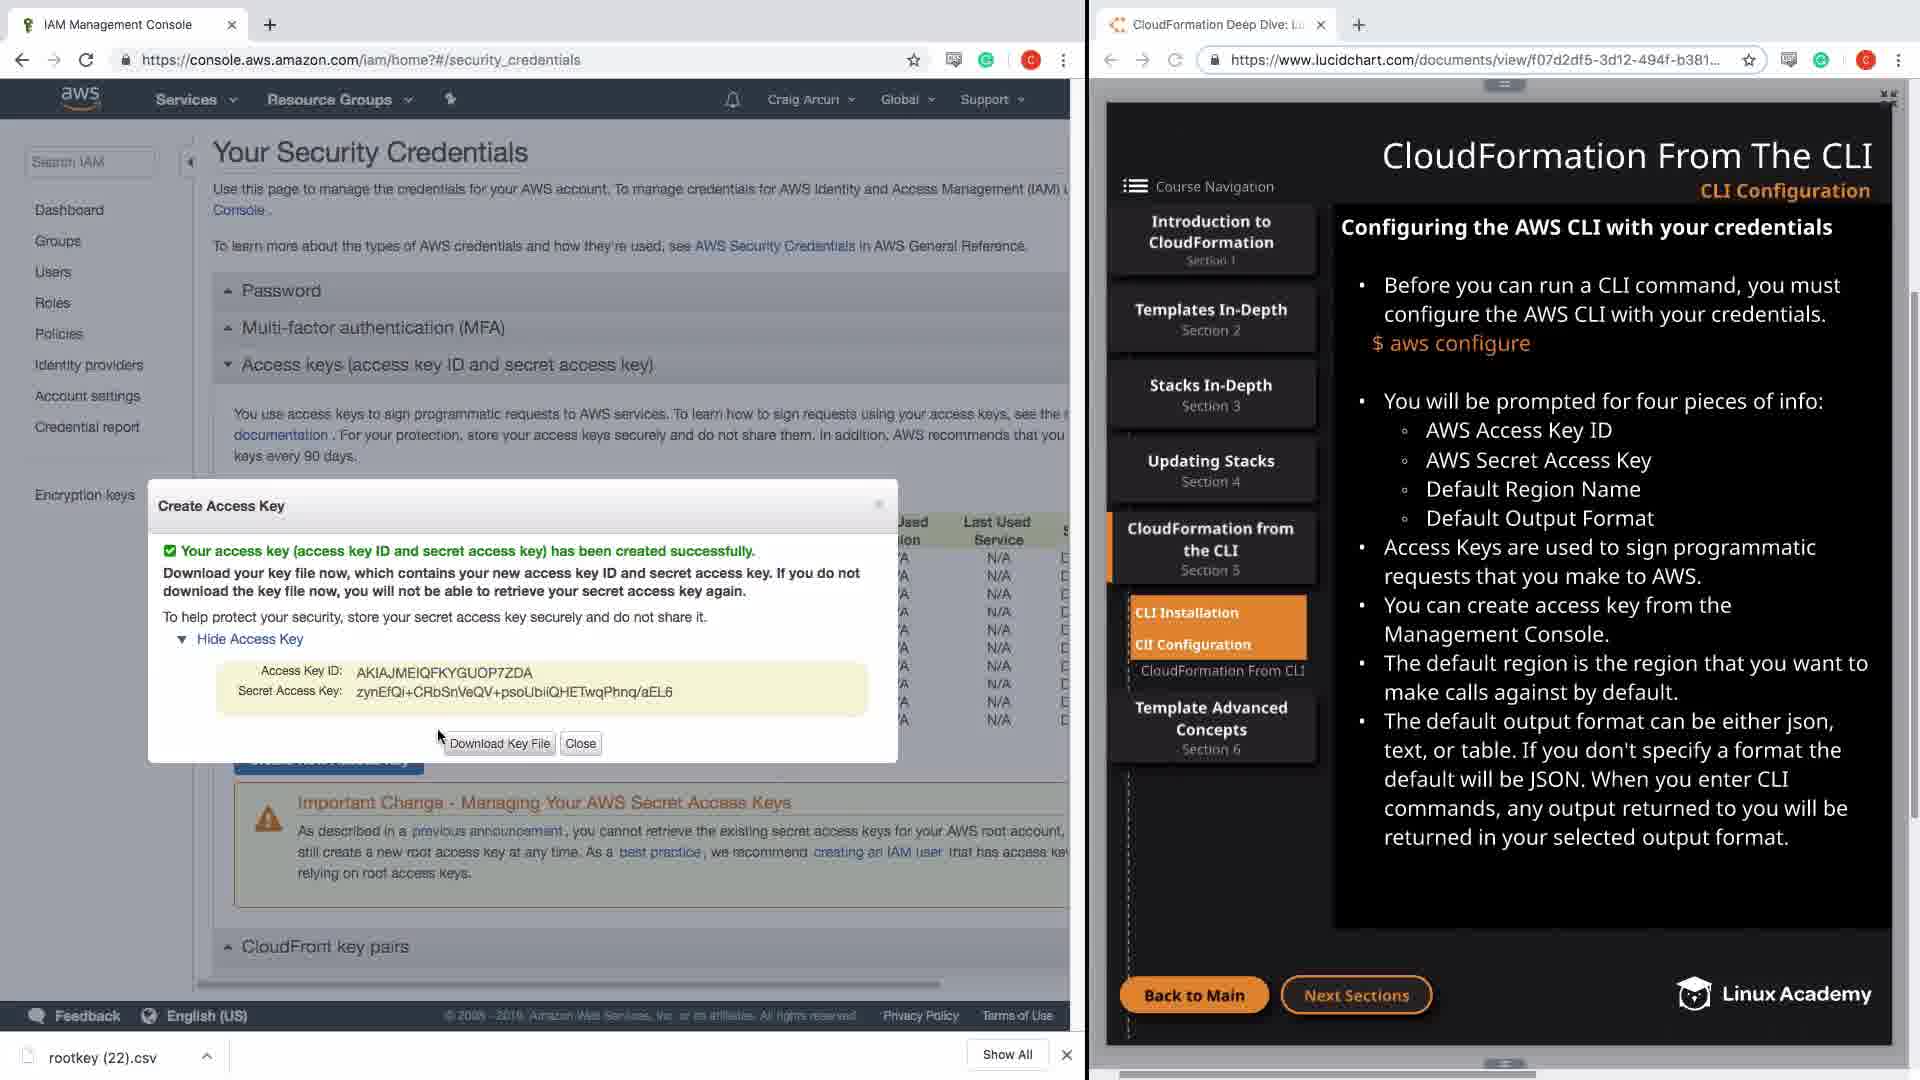
Task: Open CLI Installation lesson item
Action: [x=1186, y=613]
